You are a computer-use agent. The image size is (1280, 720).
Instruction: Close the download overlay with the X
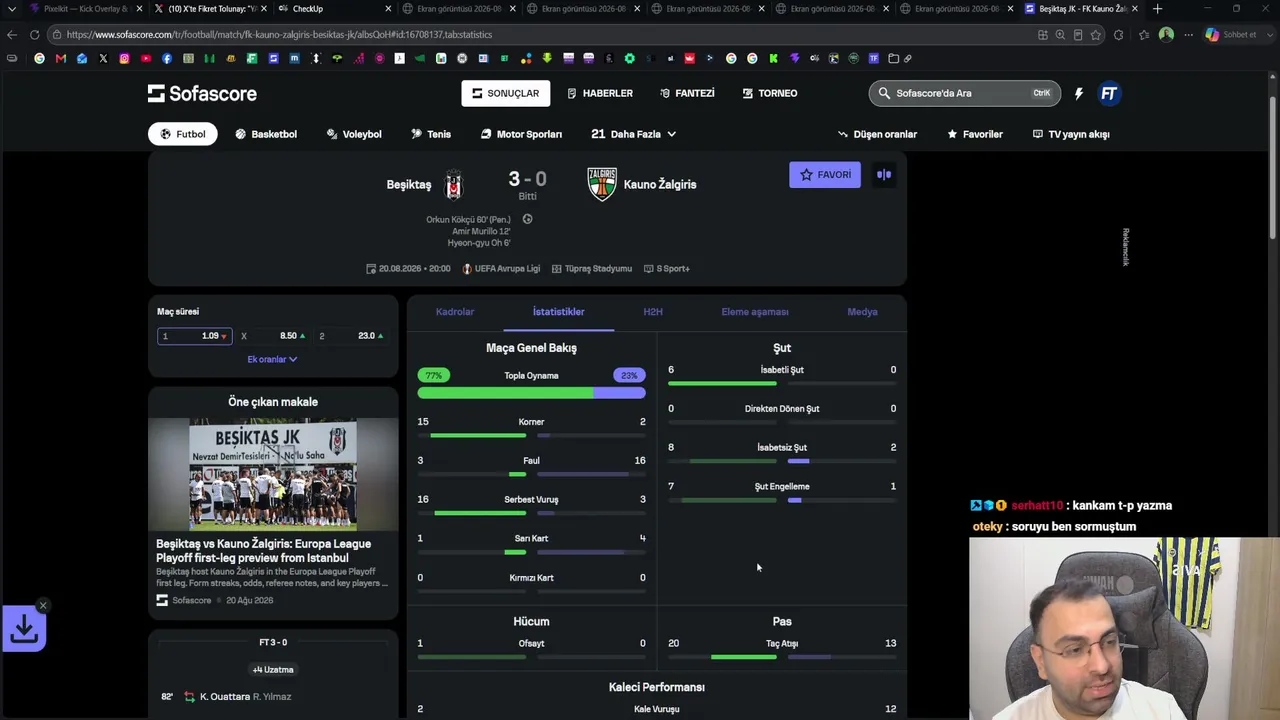click(43, 605)
